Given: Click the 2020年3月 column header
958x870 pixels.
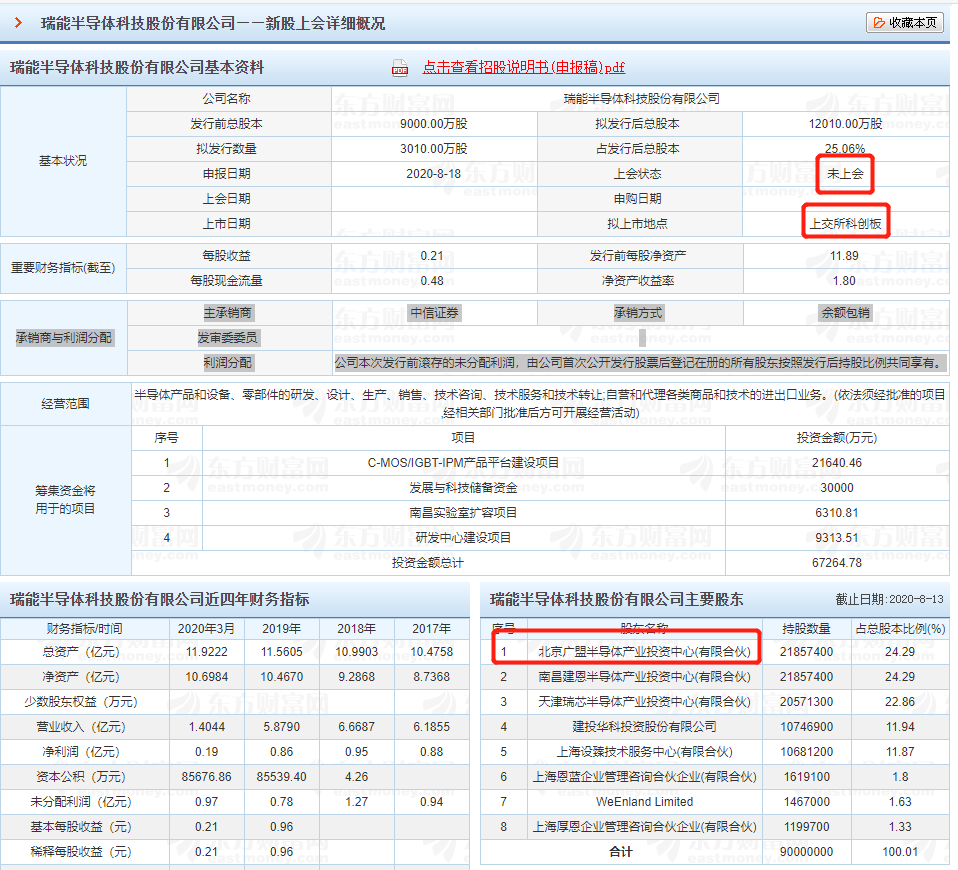Looking at the screenshot, I should click(207, 629).
